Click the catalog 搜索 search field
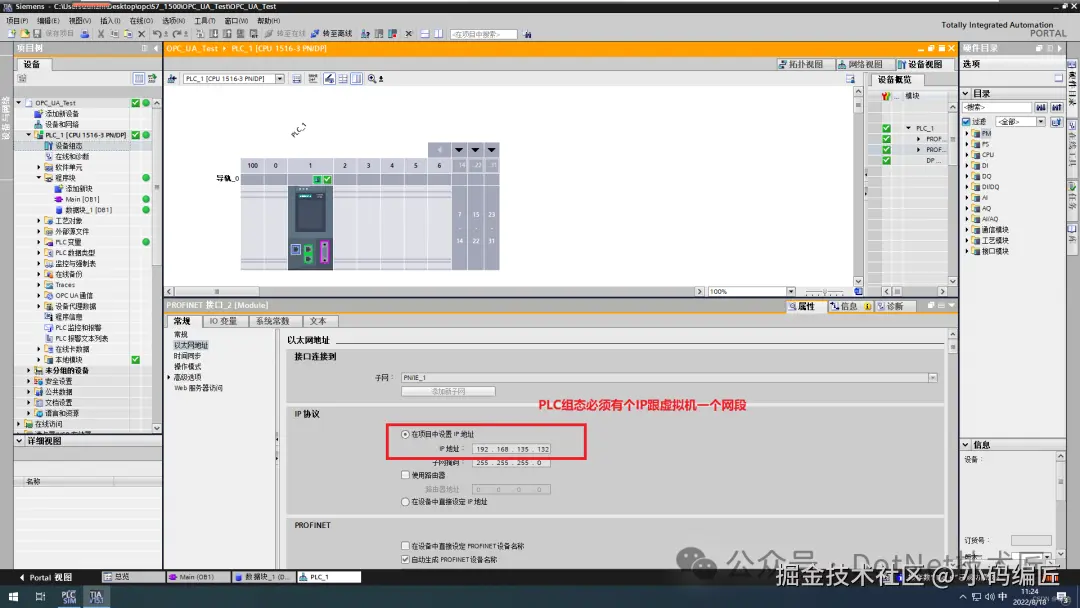1080x608 pixels. [997, 107]
